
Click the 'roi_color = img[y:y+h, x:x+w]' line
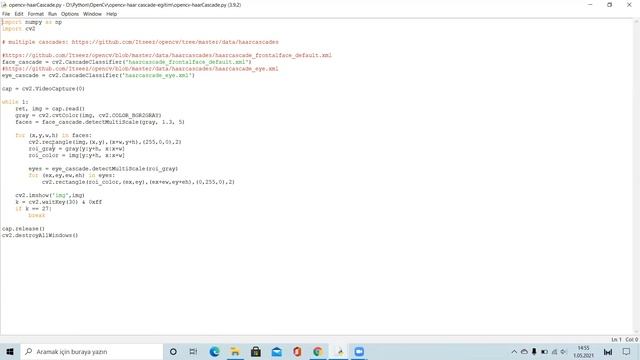[x=77, y=155]
